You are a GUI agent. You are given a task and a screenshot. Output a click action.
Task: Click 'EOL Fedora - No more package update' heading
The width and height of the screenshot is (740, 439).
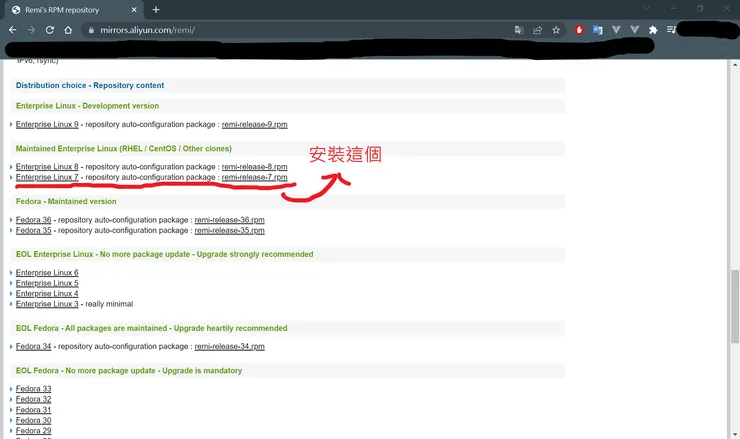pyautogui.click(x=129, y=371)
